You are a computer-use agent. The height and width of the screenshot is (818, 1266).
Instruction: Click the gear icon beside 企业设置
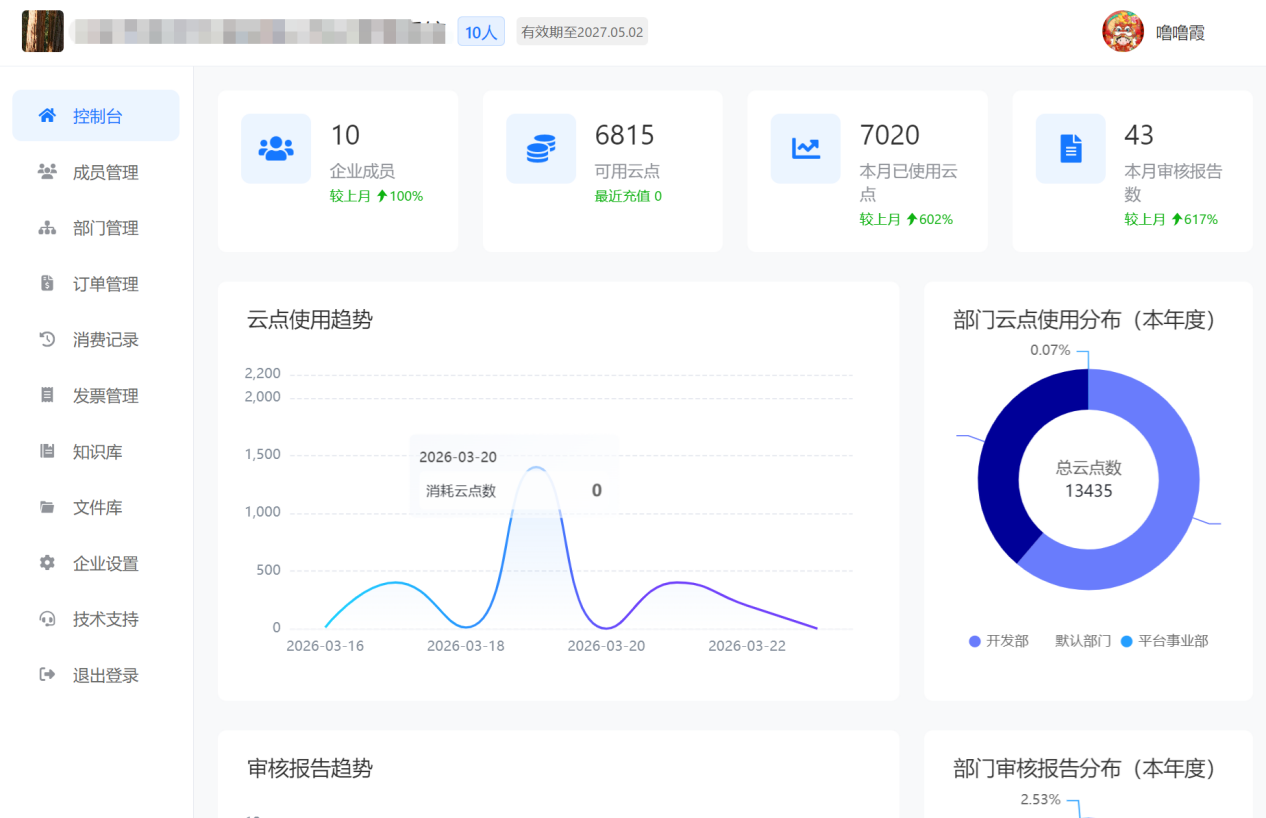tap(47, 563)
